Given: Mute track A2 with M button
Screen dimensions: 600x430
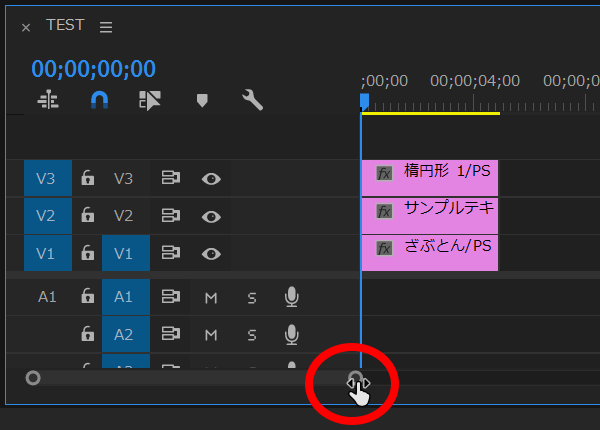Looking at the screenshot, I should pyautogui.click(x=211, y=336).
